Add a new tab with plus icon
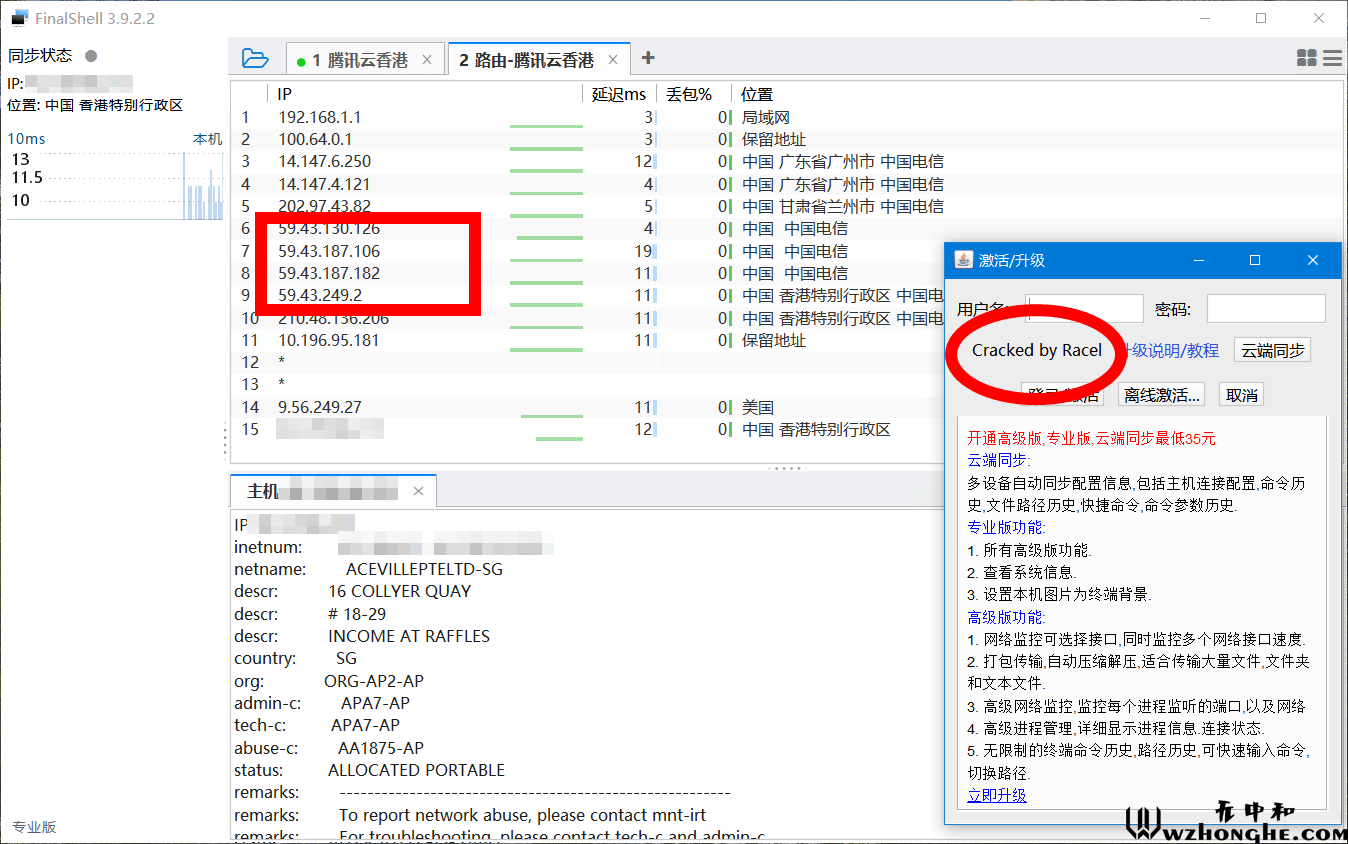The width and height of the screenshot is (1348, 844). [x=648, y=58]
